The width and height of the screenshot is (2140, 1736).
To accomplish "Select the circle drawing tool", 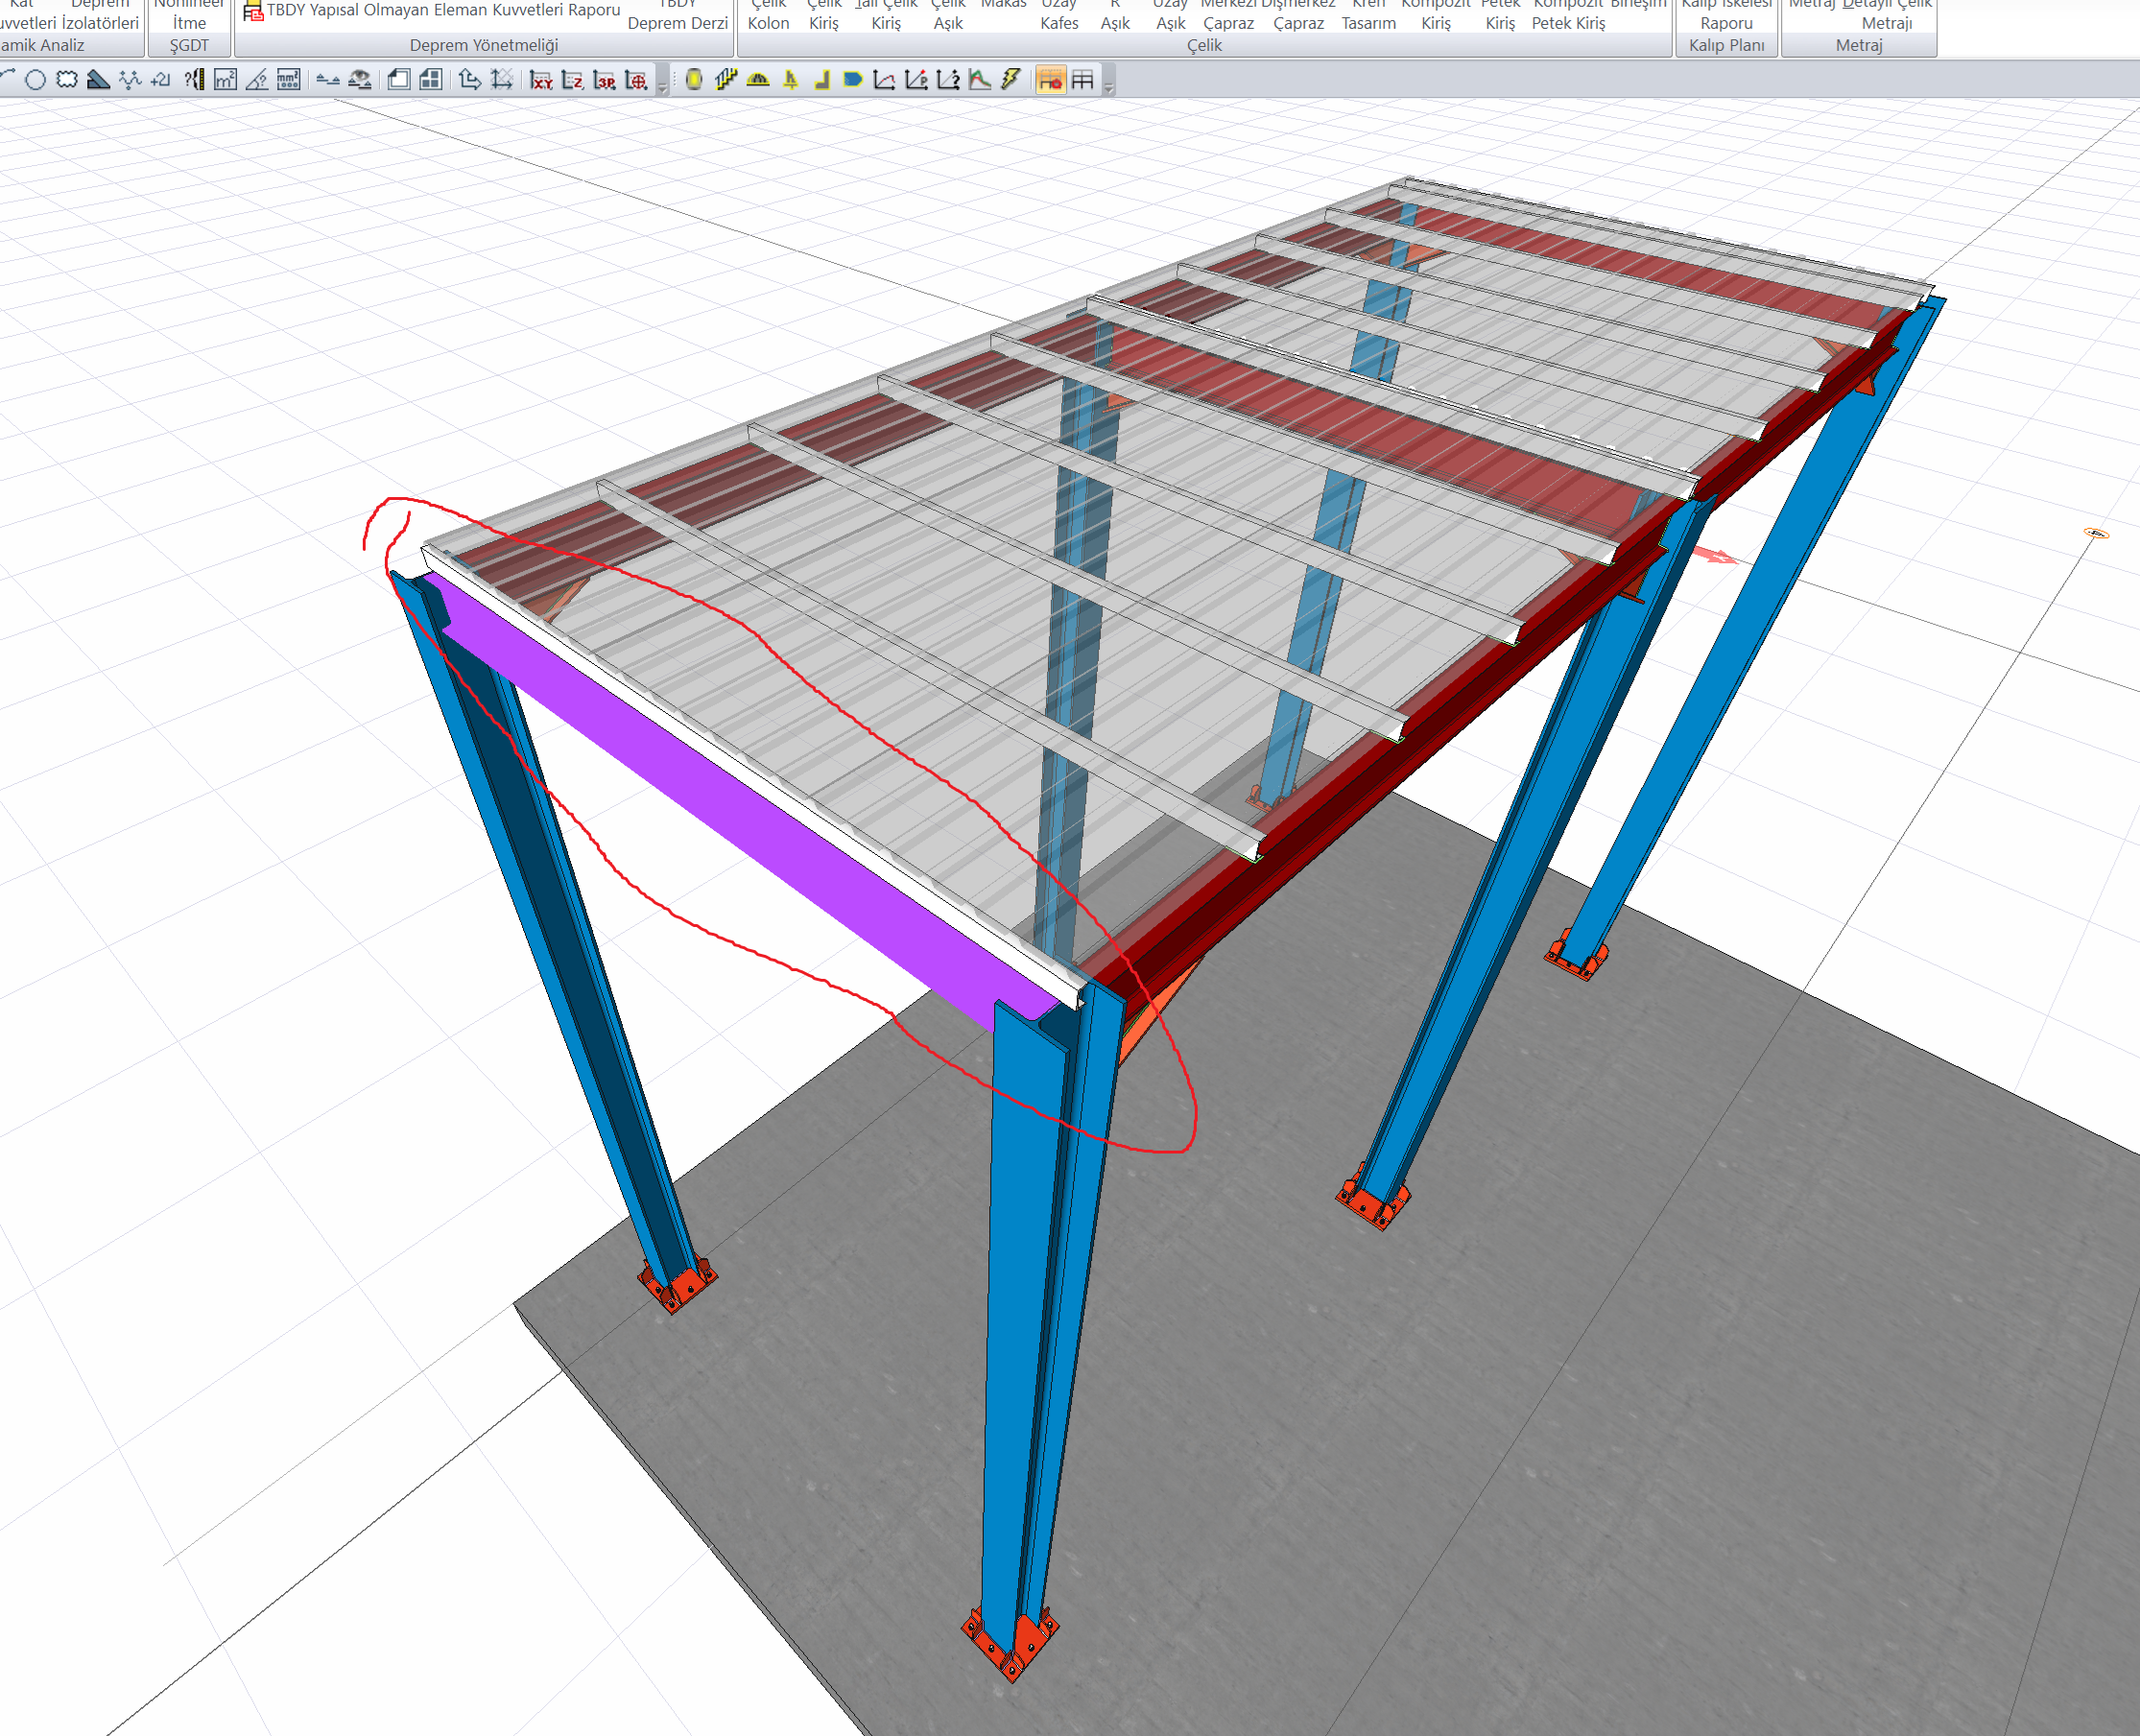I will (x=35, y=80).
